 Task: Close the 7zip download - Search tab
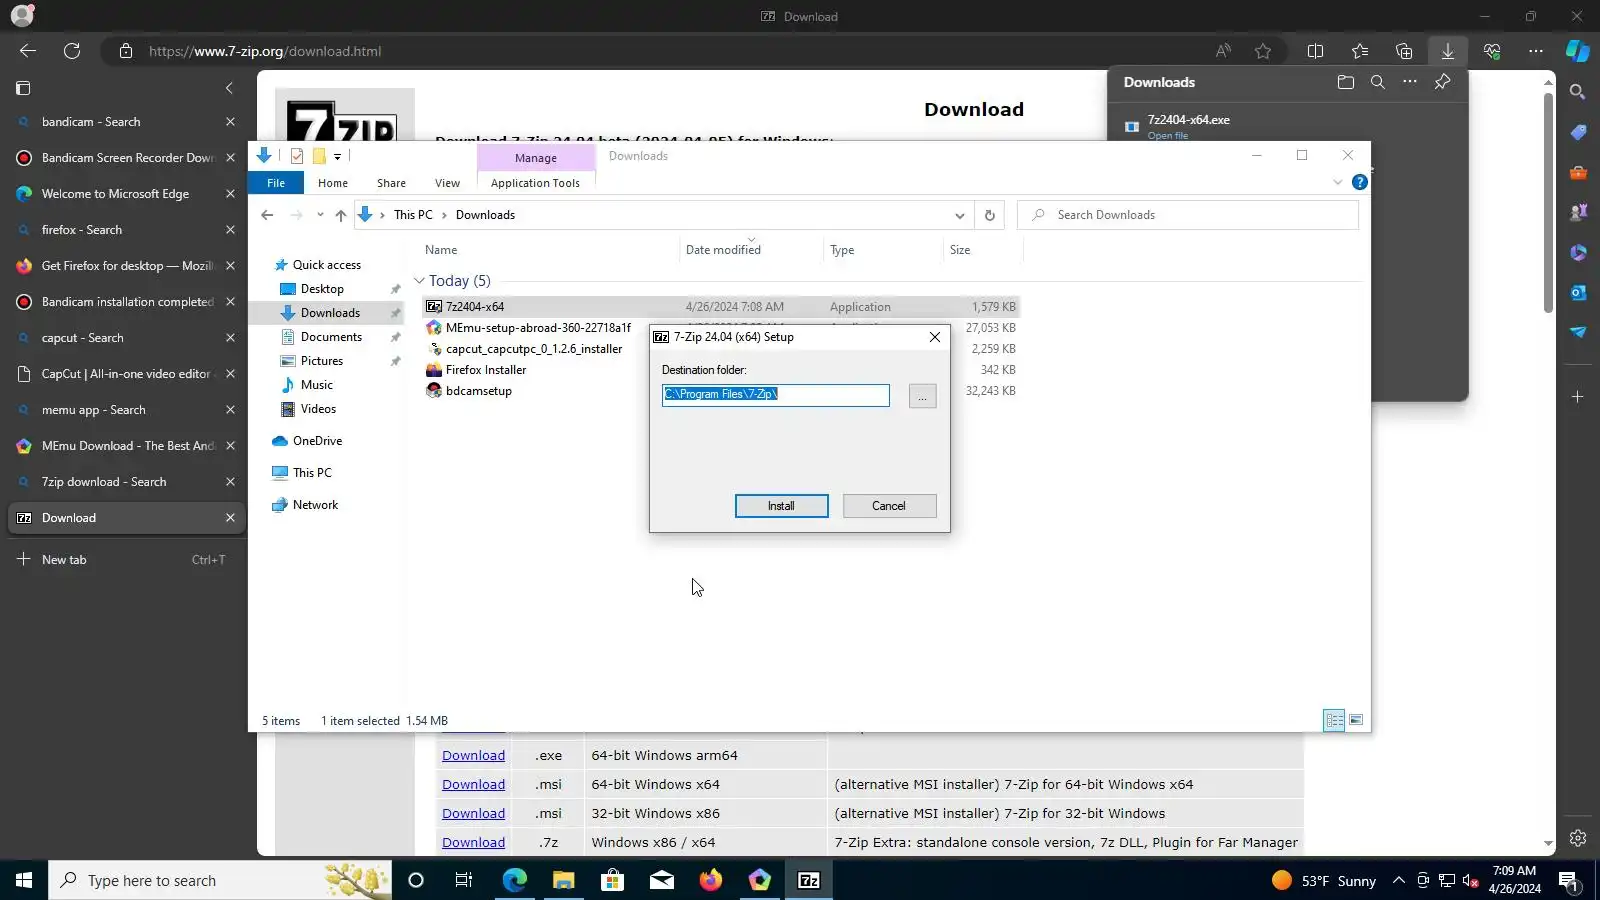pos(230,482)
